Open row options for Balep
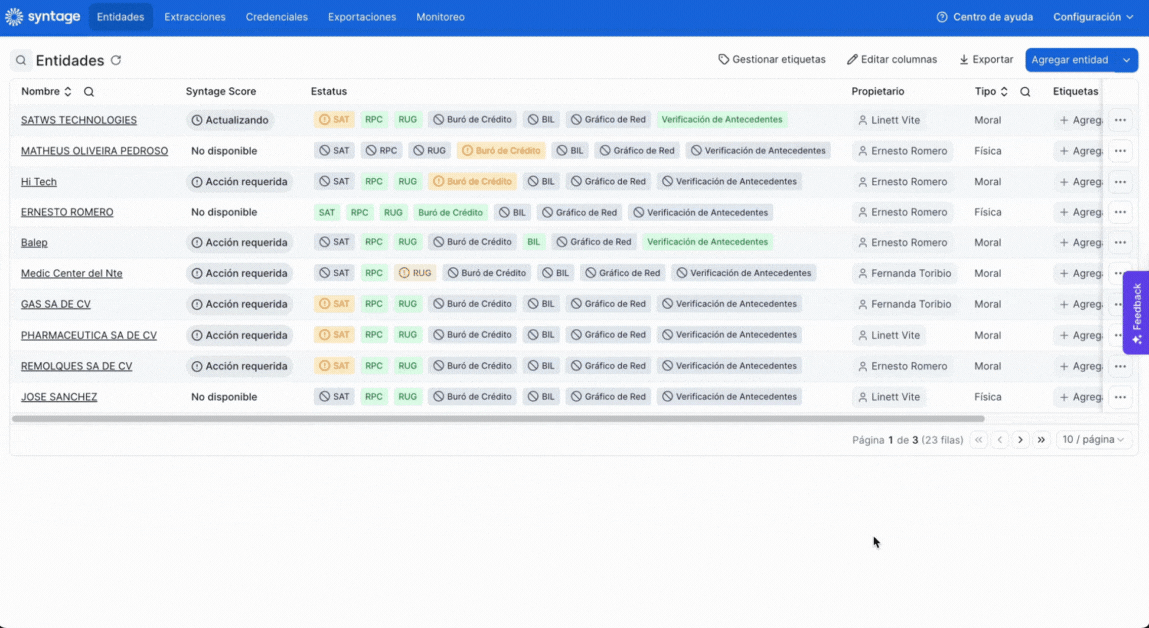 (x=1120, y=243)
